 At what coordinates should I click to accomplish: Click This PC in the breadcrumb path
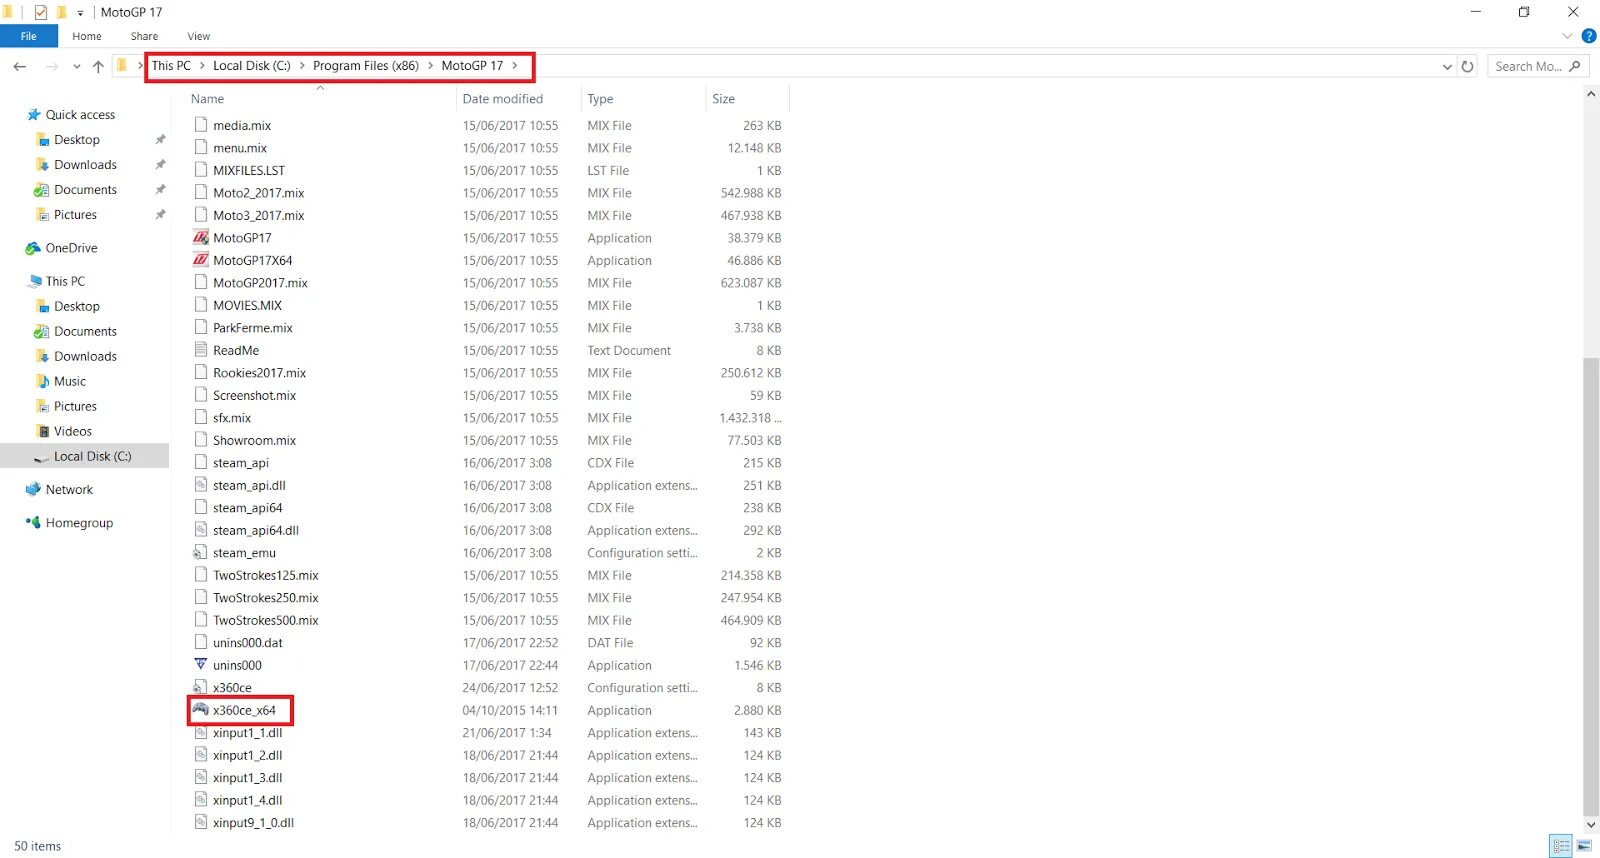(x=171, y=66)
